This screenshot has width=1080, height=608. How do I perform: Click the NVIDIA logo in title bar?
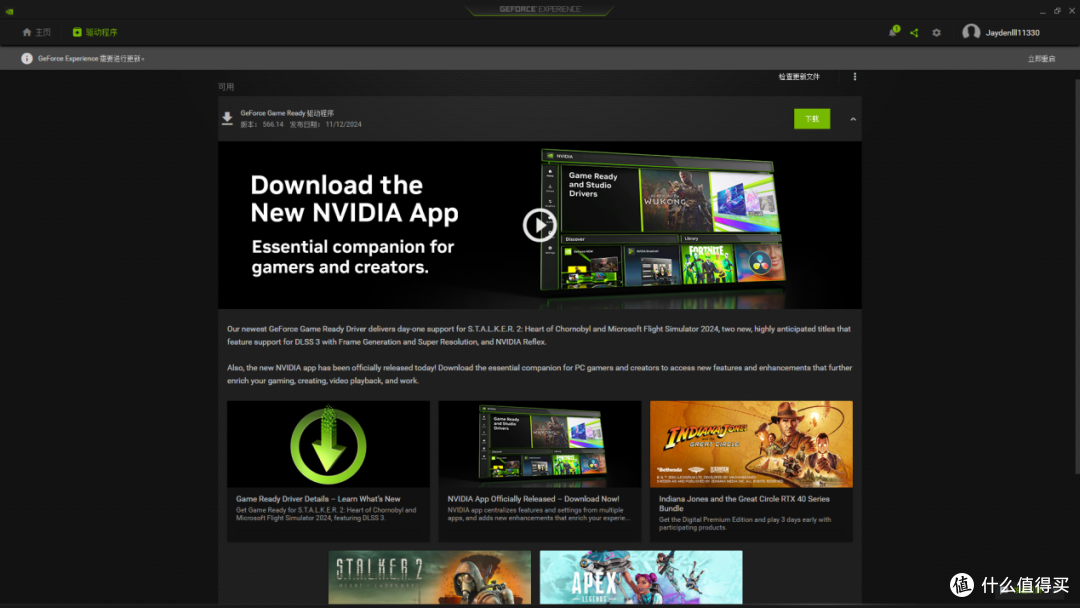click(x=9, y=11)
